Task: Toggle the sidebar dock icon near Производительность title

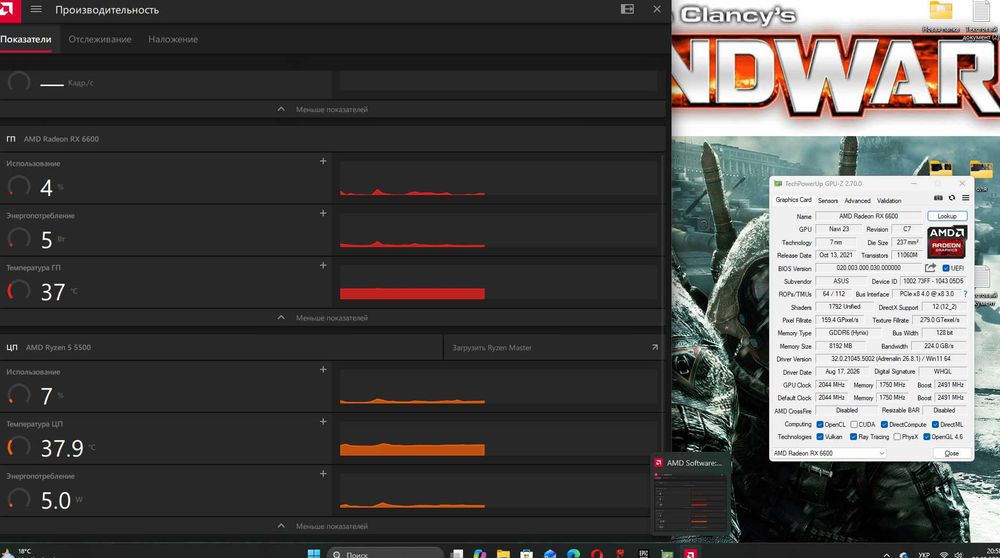Action: (628, 9)
